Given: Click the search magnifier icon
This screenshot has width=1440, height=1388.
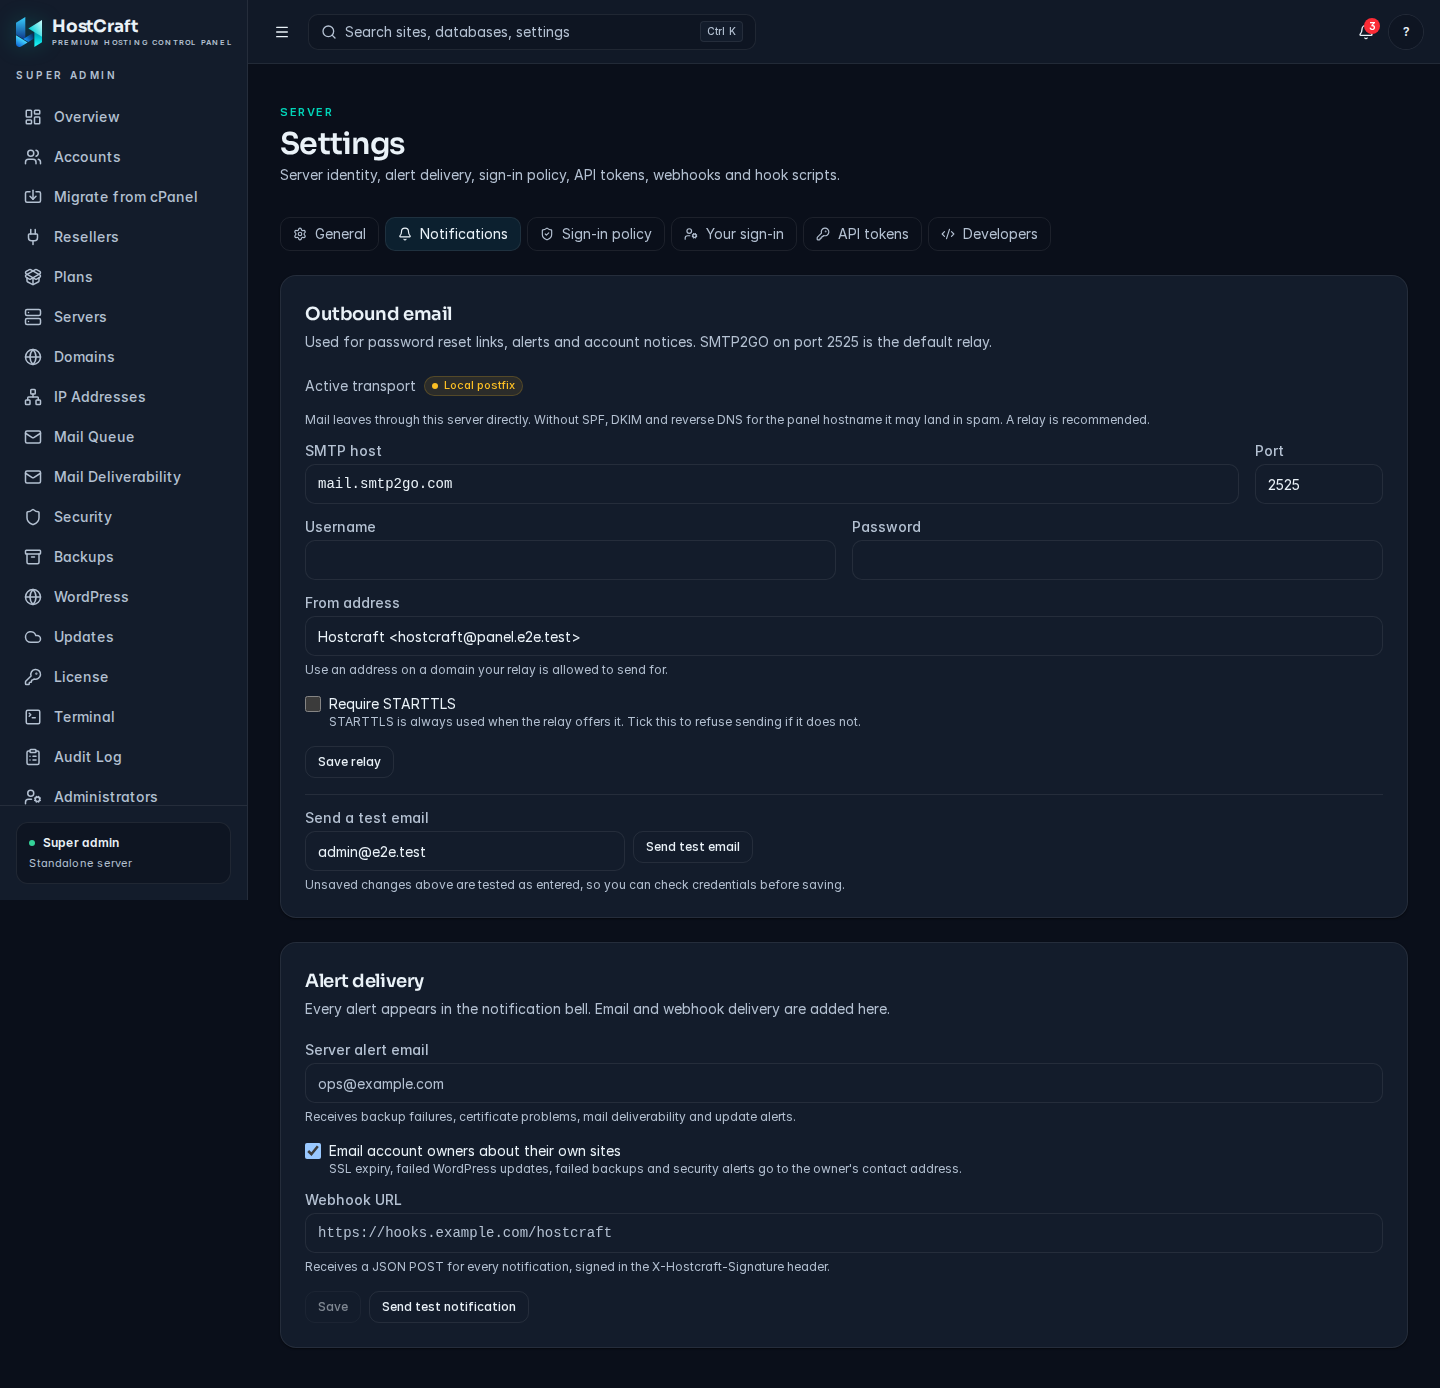Looking at the screenshot, I should pyautogui.click(x=328, y=32).
